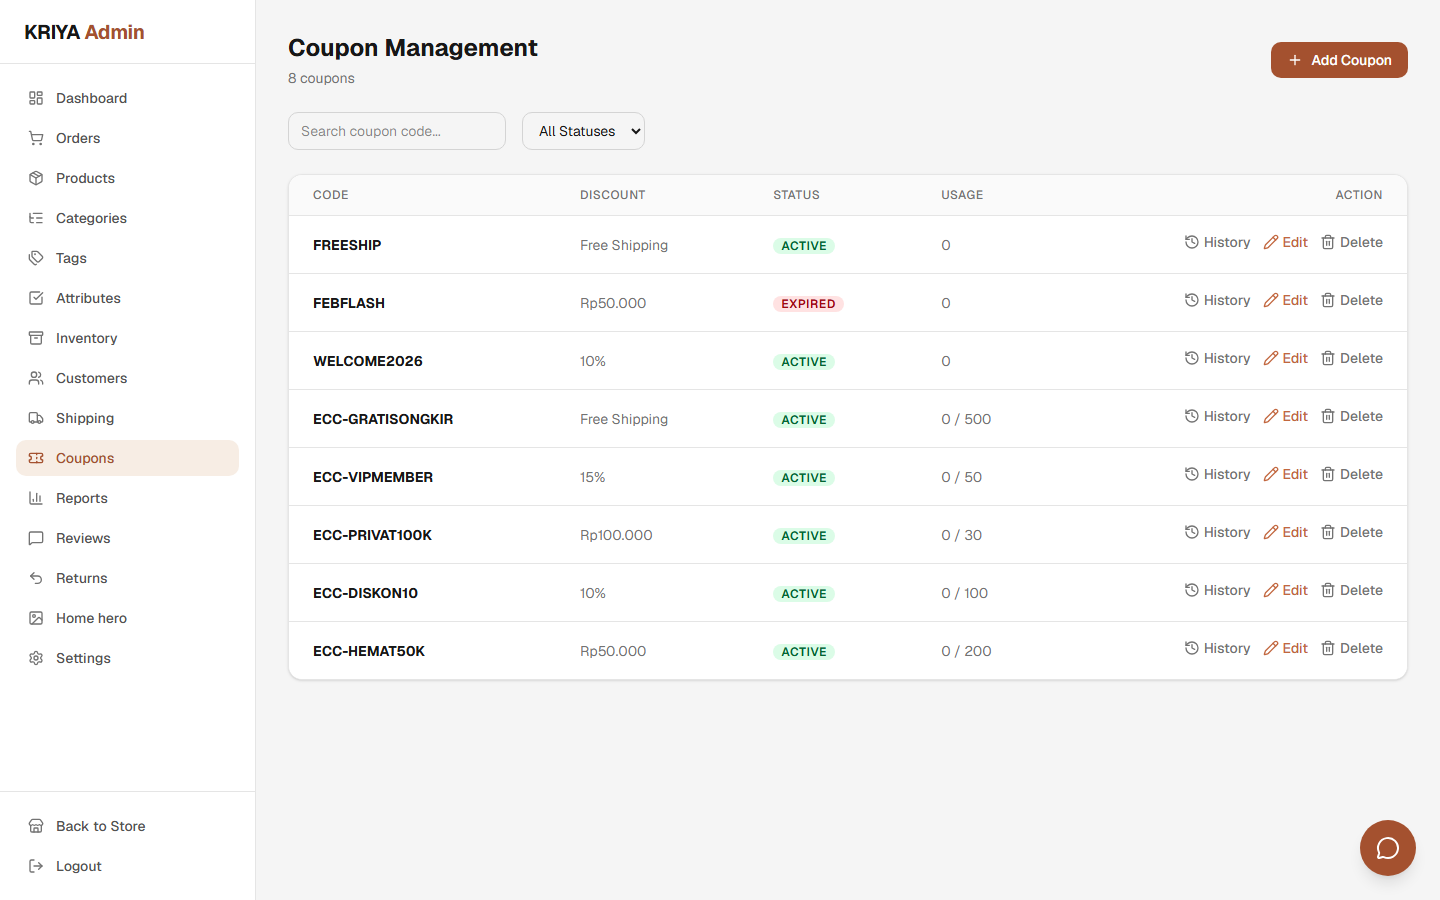Click the WELCOME2026 coupon code
This screenshot has height=900, width=1440.
tap(368, 361)
